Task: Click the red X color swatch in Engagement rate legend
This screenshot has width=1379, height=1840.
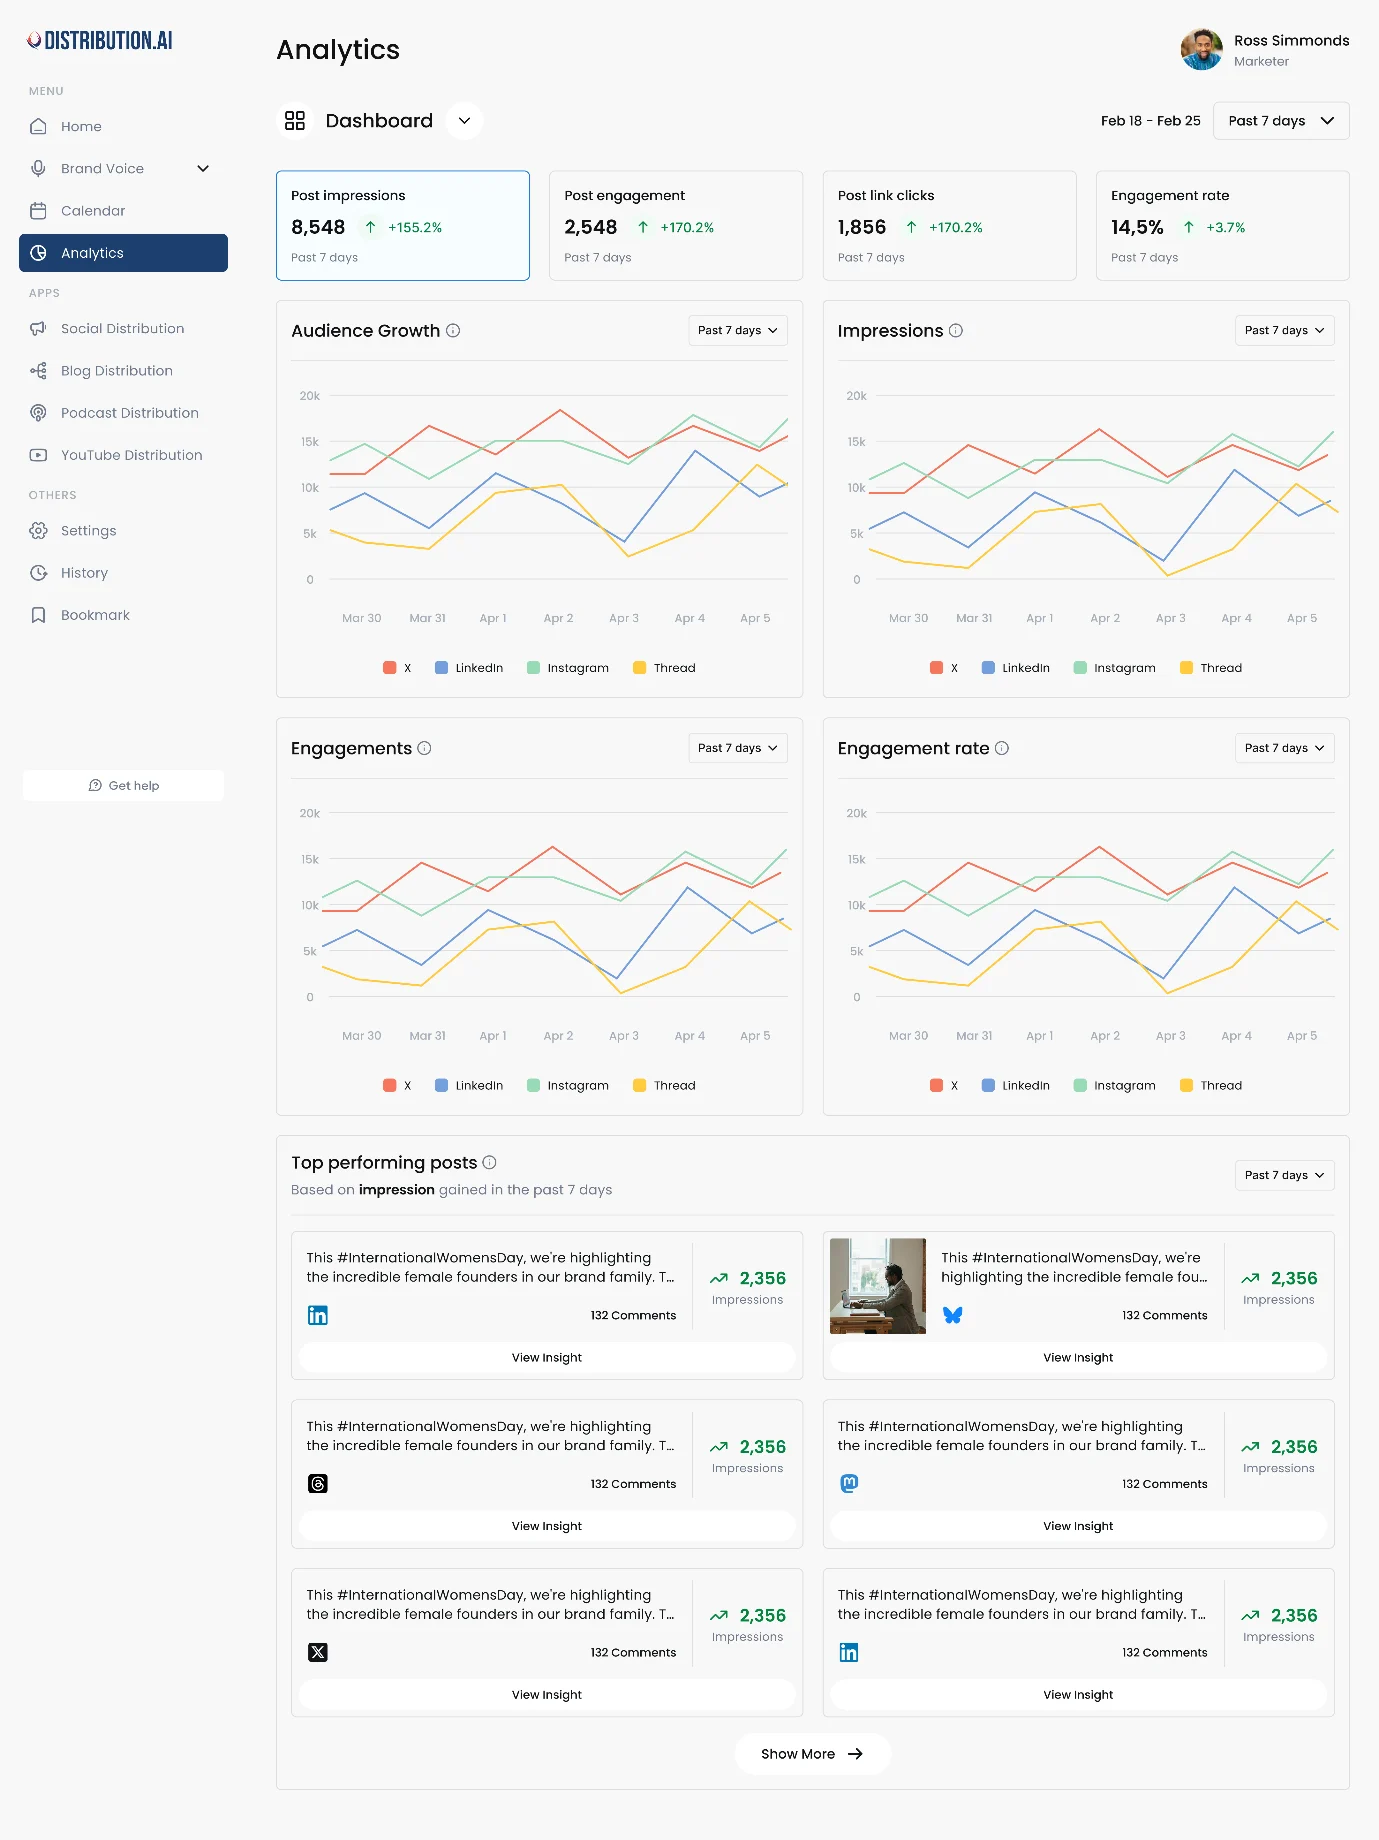Action: pos(936,1086)
